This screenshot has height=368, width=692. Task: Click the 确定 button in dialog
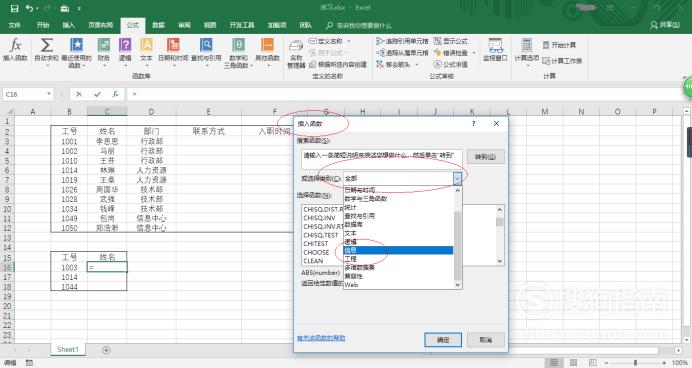point(443,340)
